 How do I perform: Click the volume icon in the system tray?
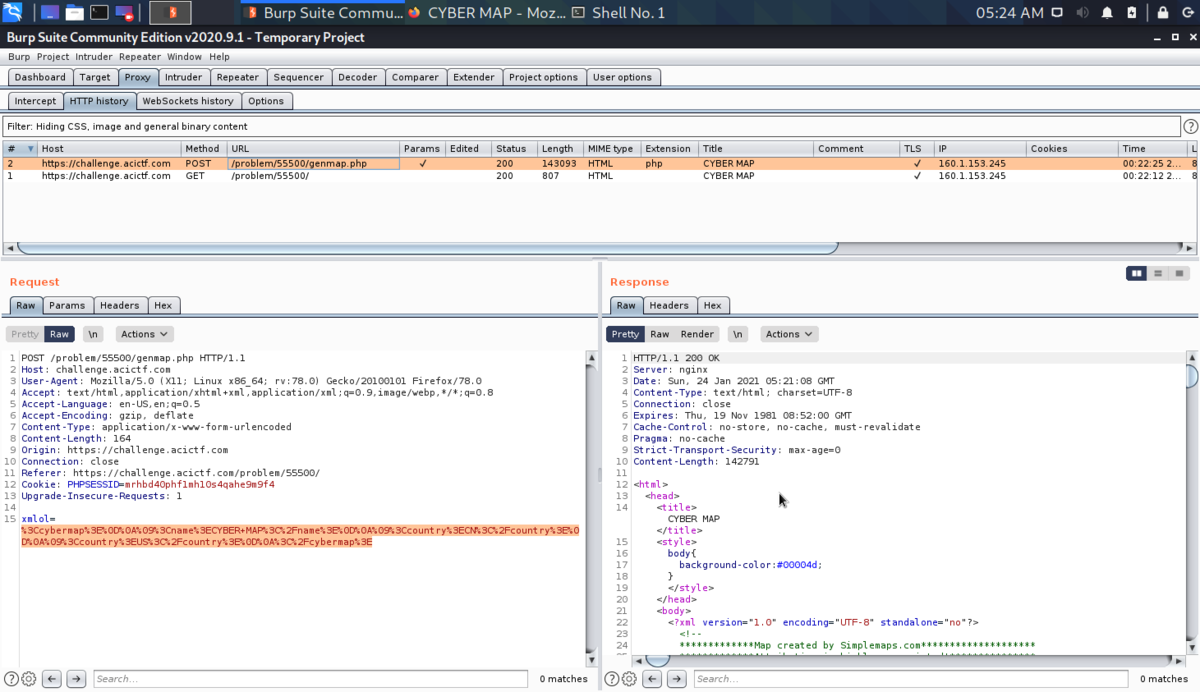click(1082, 12)
